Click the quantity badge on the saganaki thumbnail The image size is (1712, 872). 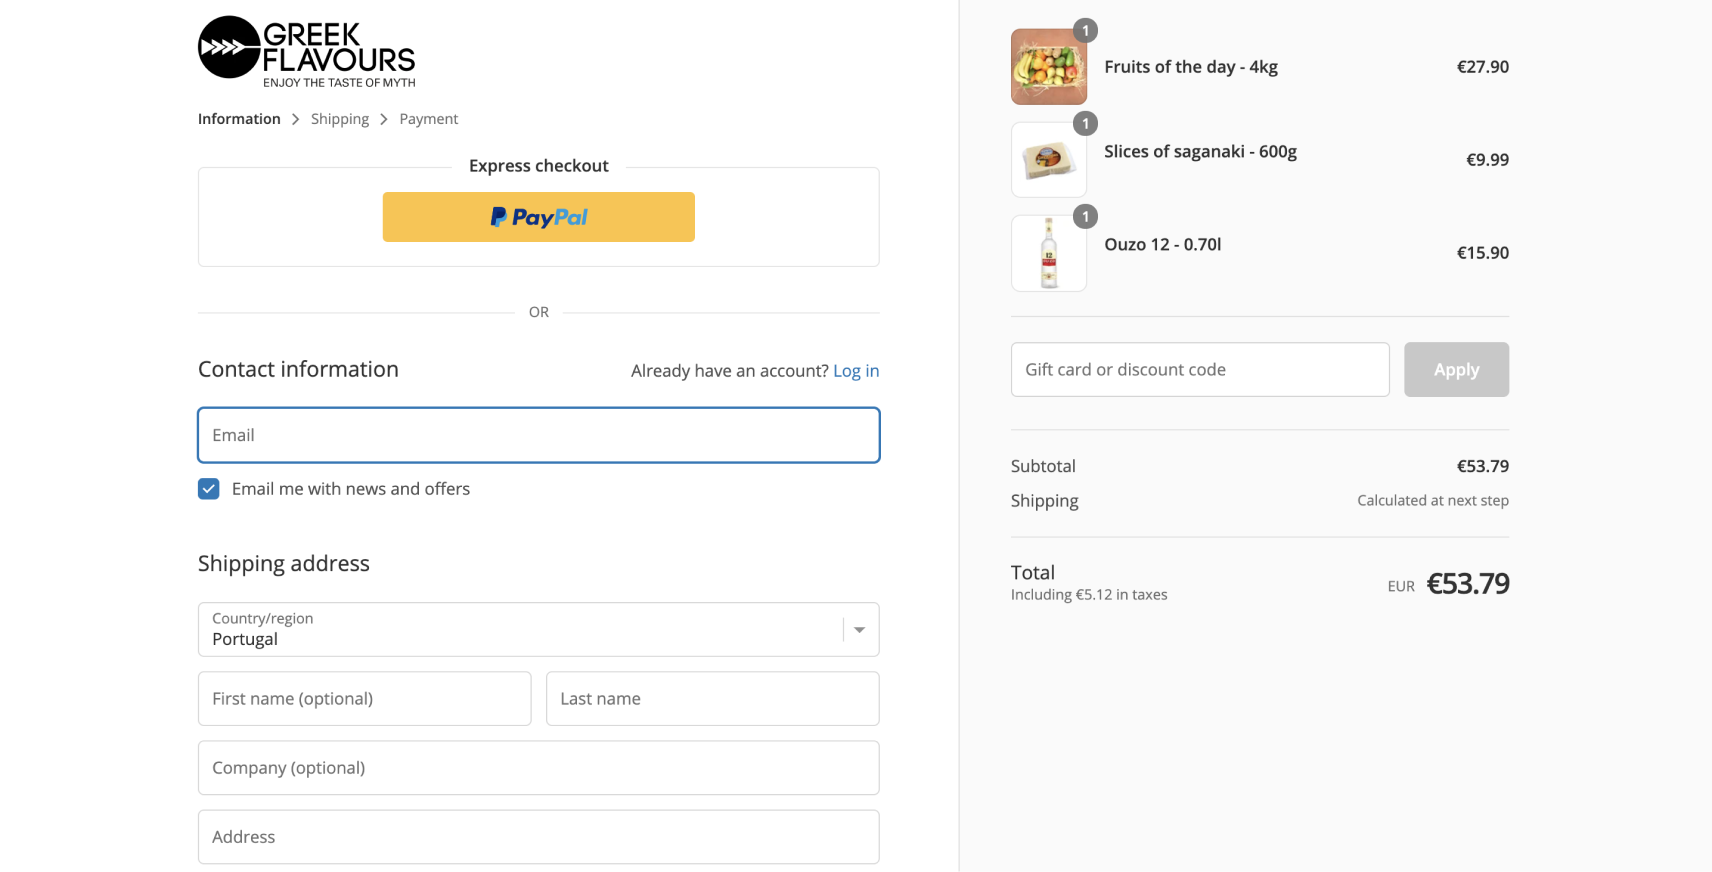[x=1085, y=123]
